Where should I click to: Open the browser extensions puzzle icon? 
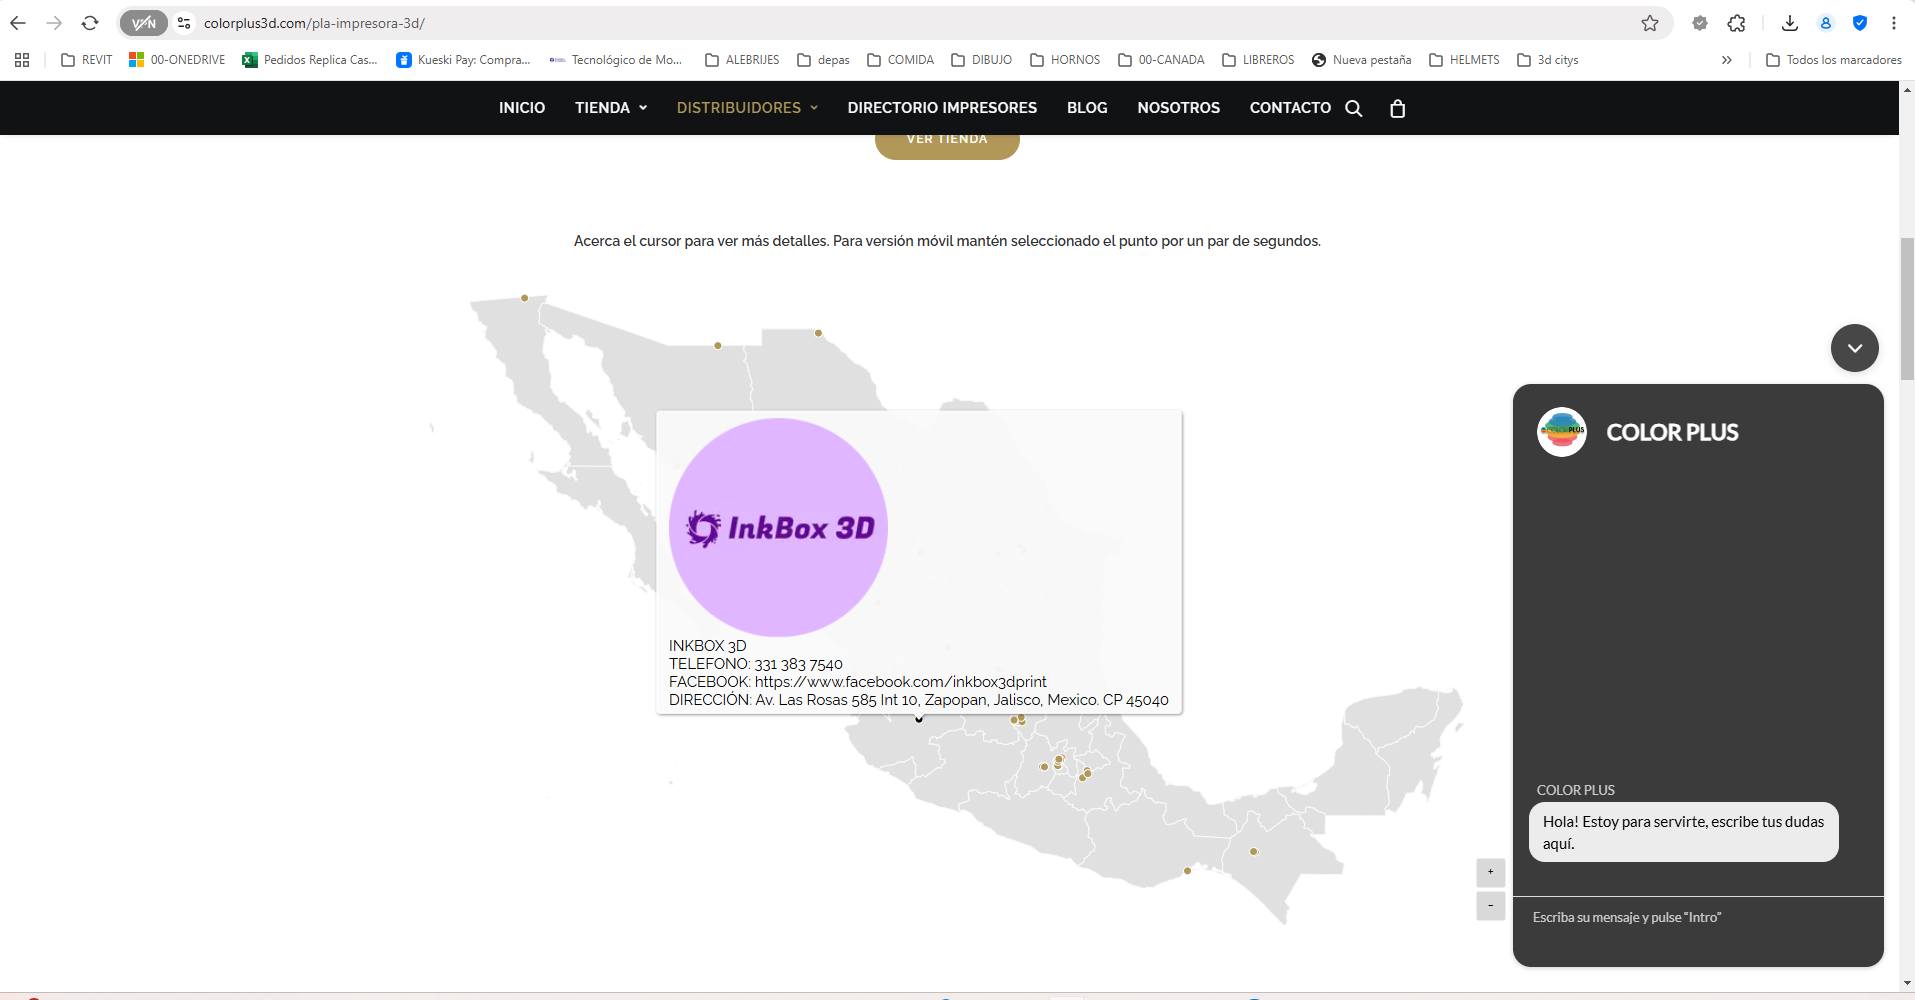(1737, 23)
